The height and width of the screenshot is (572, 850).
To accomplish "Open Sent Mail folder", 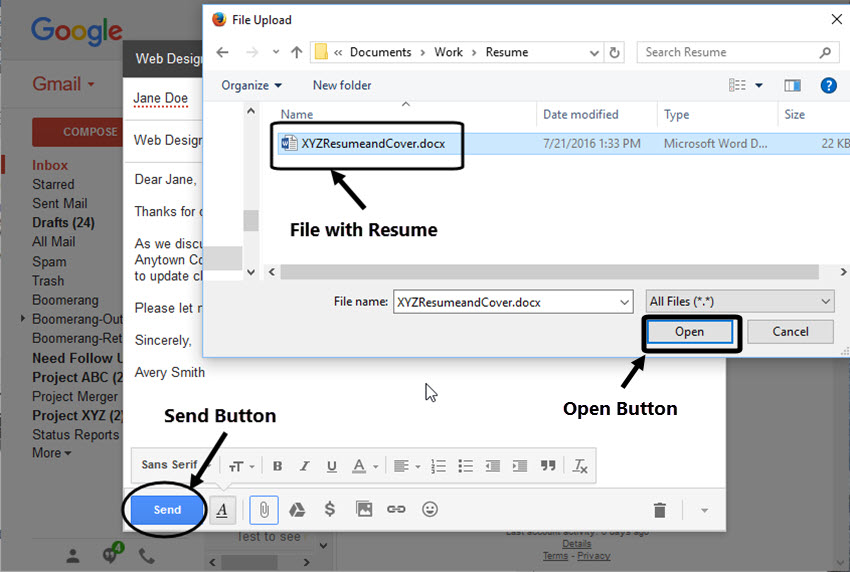I will point(60,203).
